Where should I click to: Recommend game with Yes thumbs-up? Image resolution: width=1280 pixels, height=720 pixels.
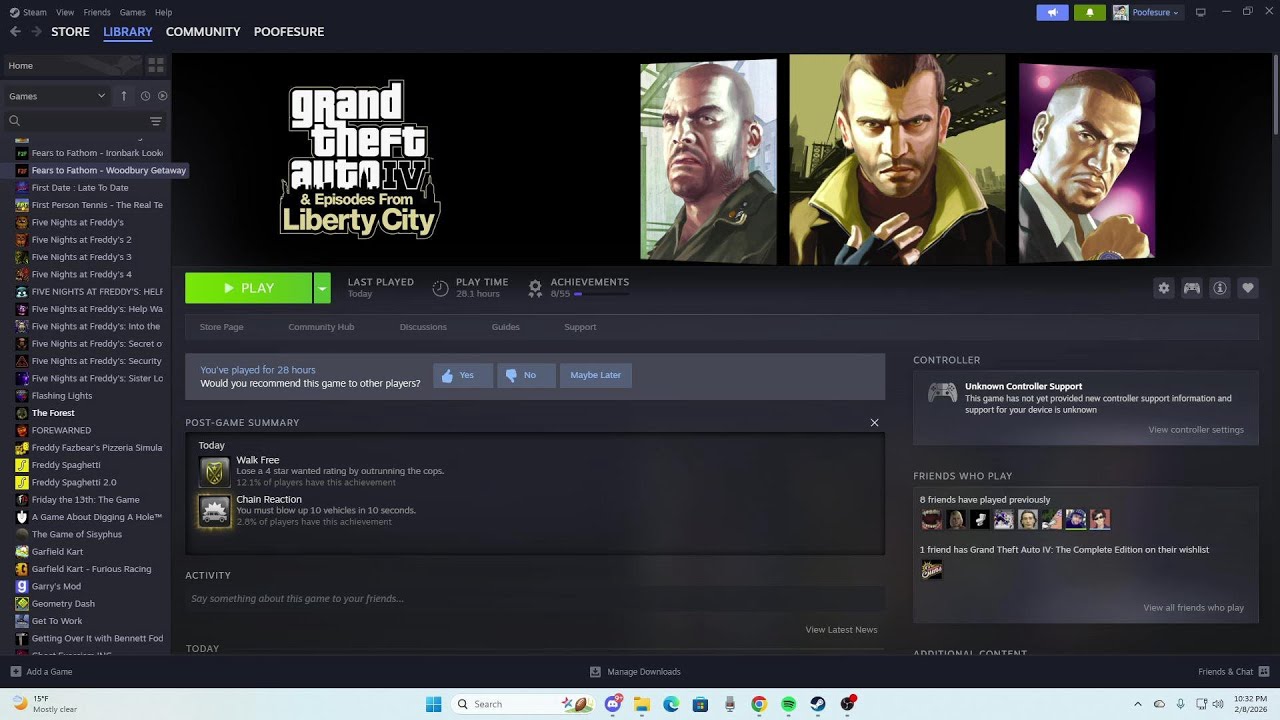coord(463,375)
